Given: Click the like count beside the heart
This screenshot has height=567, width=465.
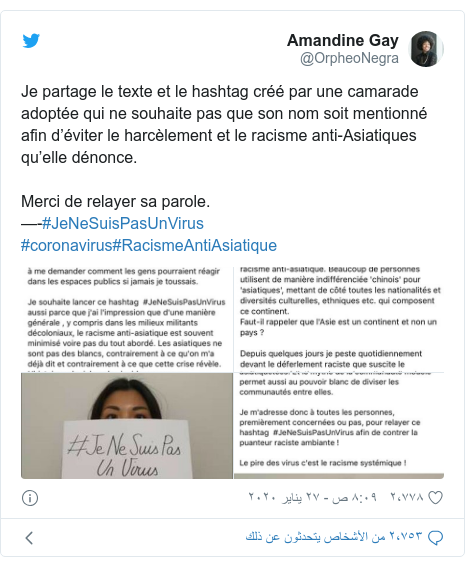Looking at the screenshot, I should click(407, 498).
